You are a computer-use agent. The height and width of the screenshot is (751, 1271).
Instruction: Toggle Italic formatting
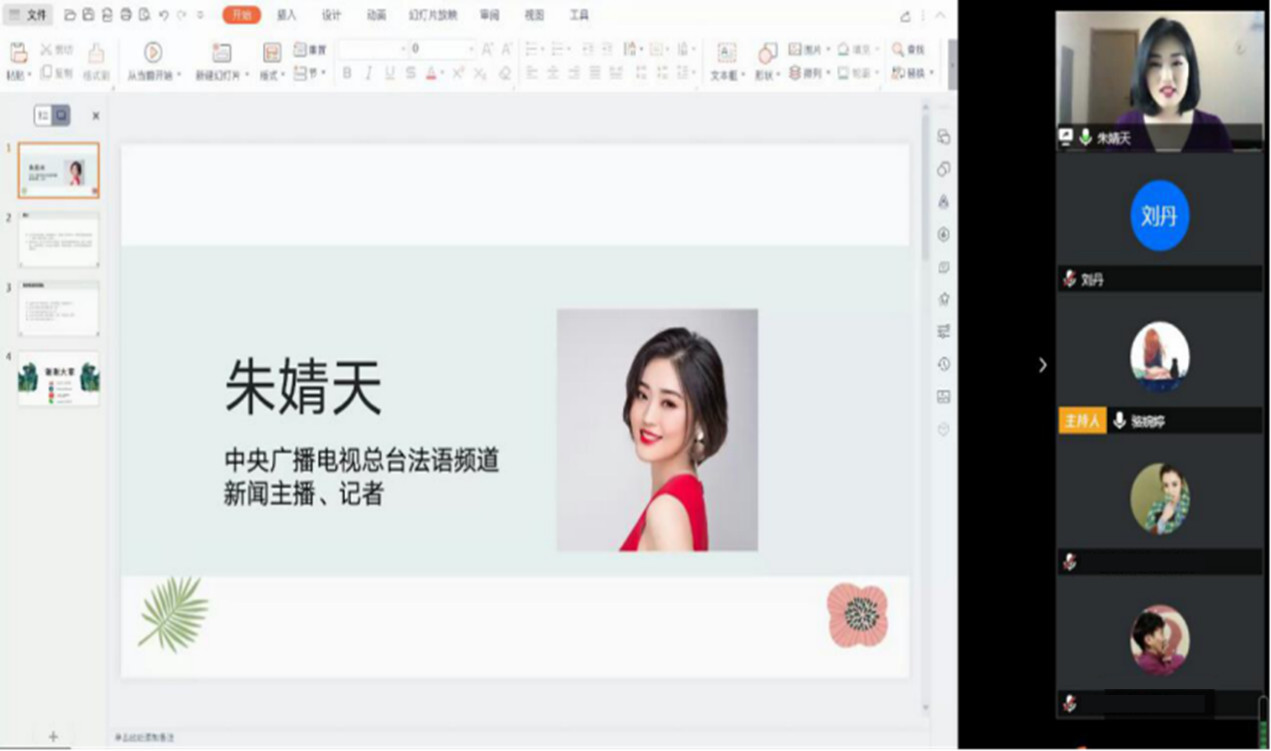[x=368, y=73]
